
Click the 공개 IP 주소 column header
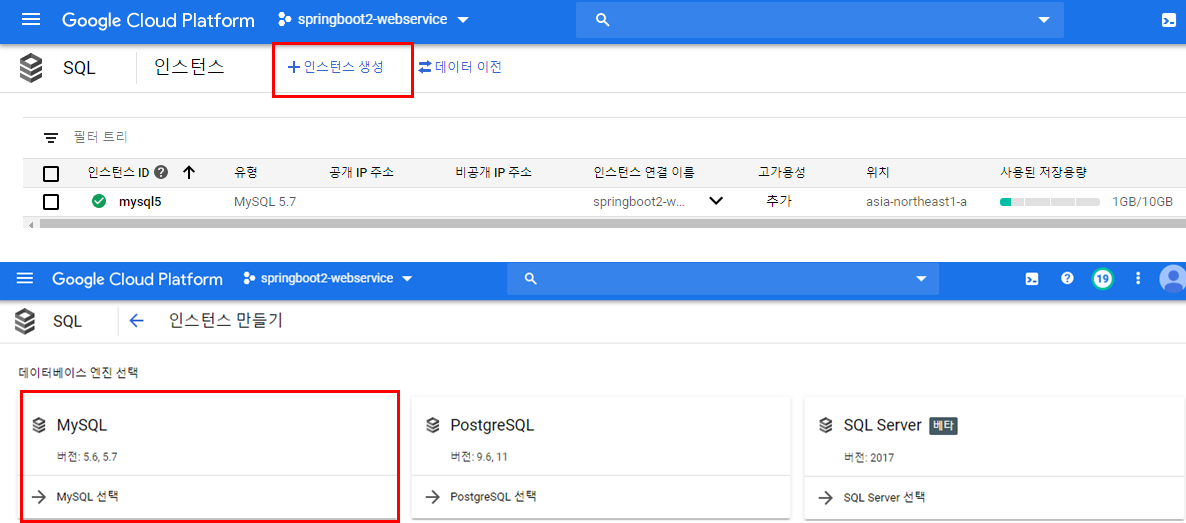tap(362, 173)
